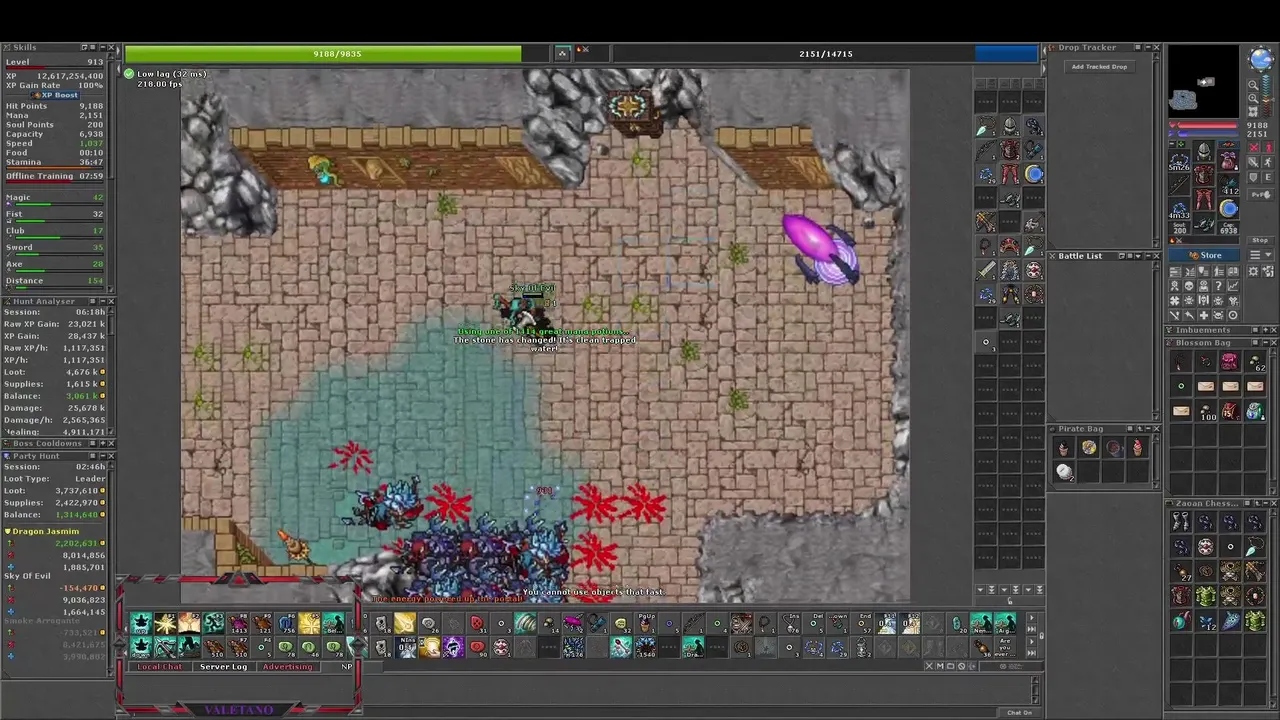Image resolution: width=1280 pixels, height=720 pixels.
Task: Click the Level 913 skill row
Action: pos(55,62)
